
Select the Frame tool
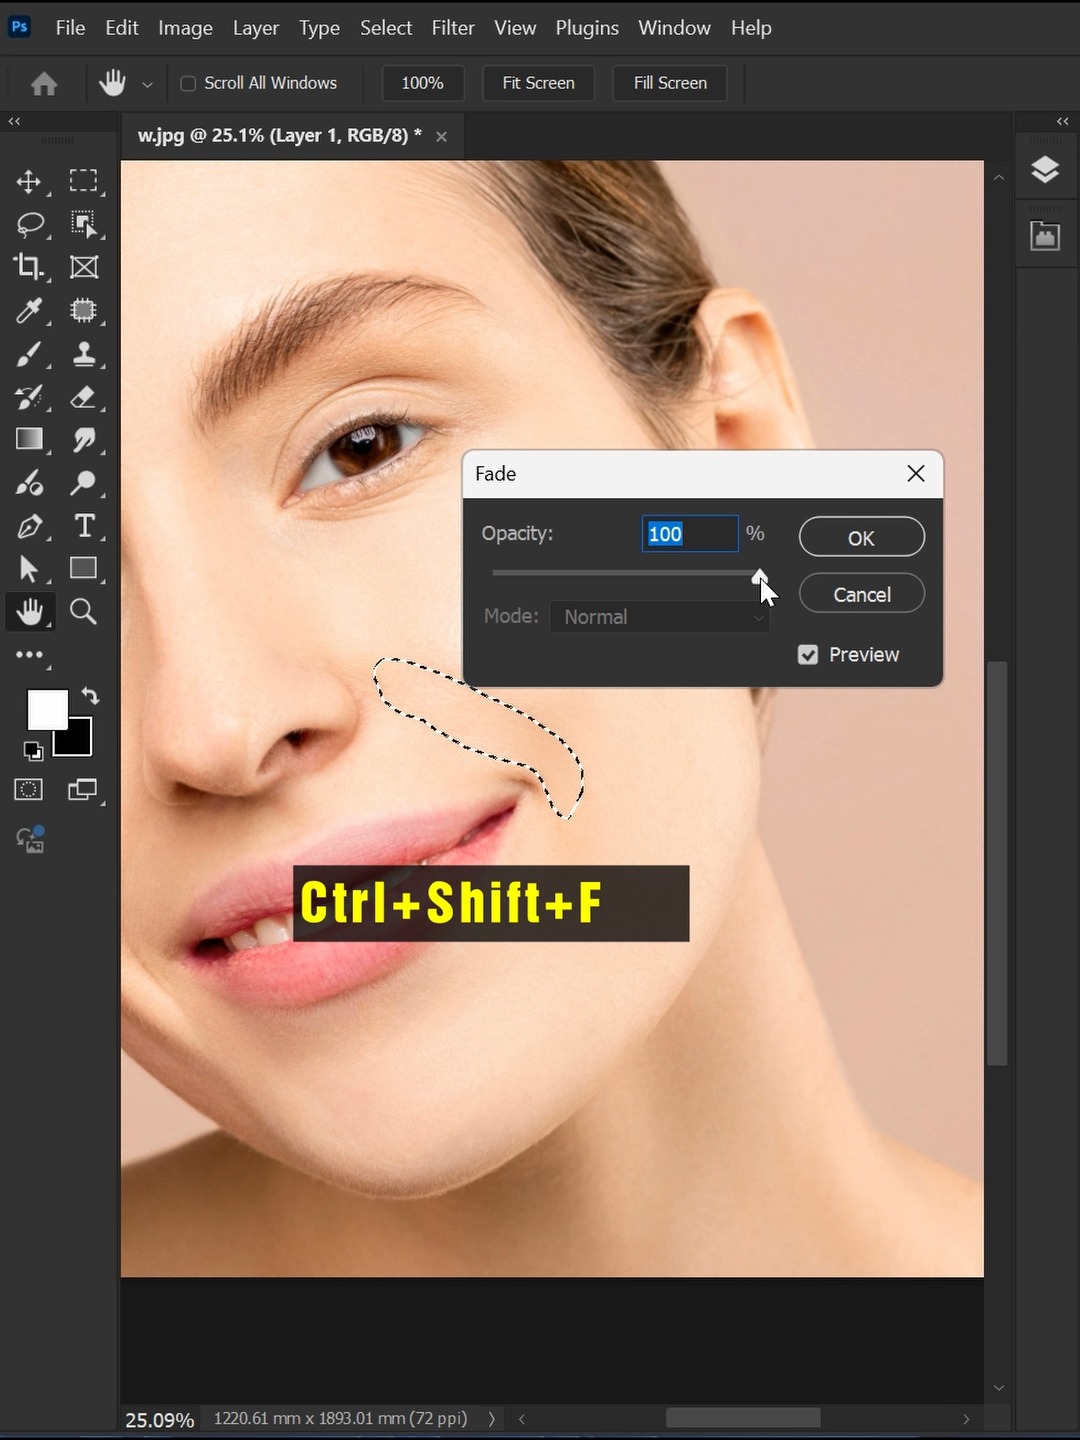83,267
